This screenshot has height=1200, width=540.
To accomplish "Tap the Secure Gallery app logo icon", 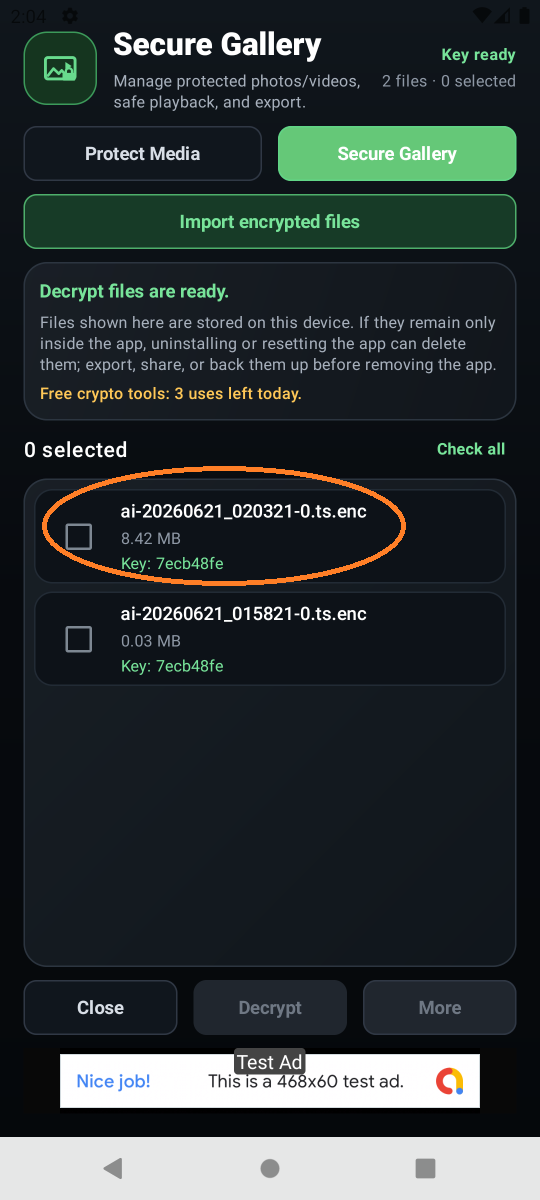I will pyautogui.click(x=60, y=68).
